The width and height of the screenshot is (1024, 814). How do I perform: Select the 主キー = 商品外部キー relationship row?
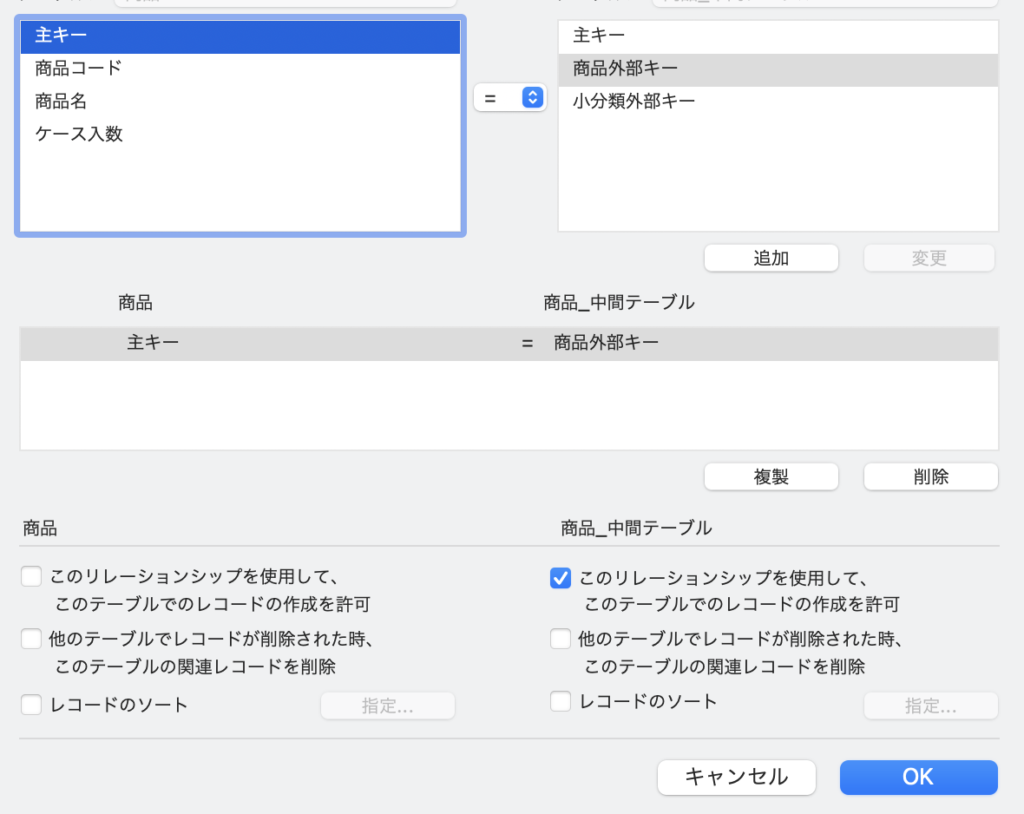point(508,343)
